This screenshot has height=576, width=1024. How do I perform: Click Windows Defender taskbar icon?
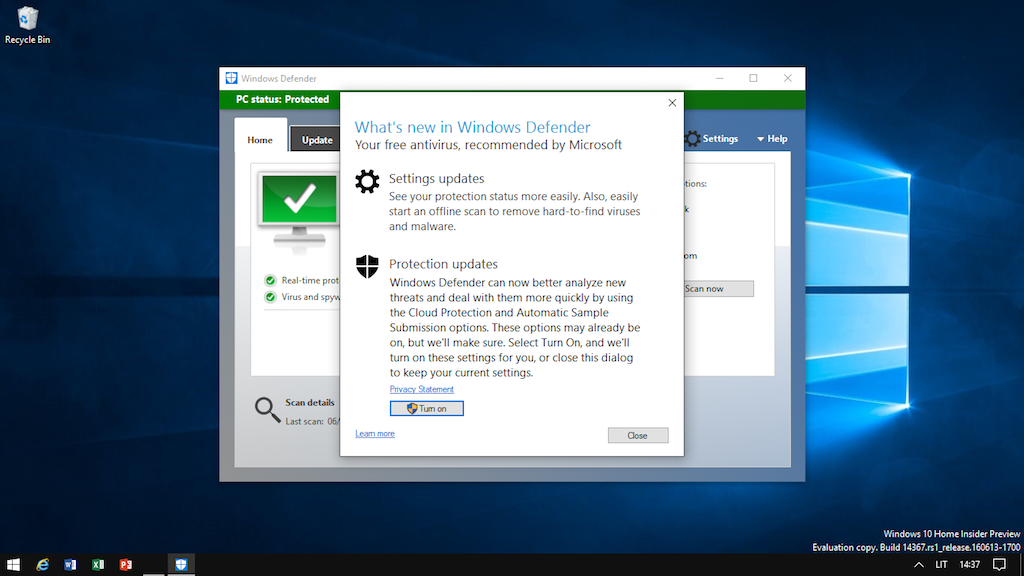click(181, 565)
